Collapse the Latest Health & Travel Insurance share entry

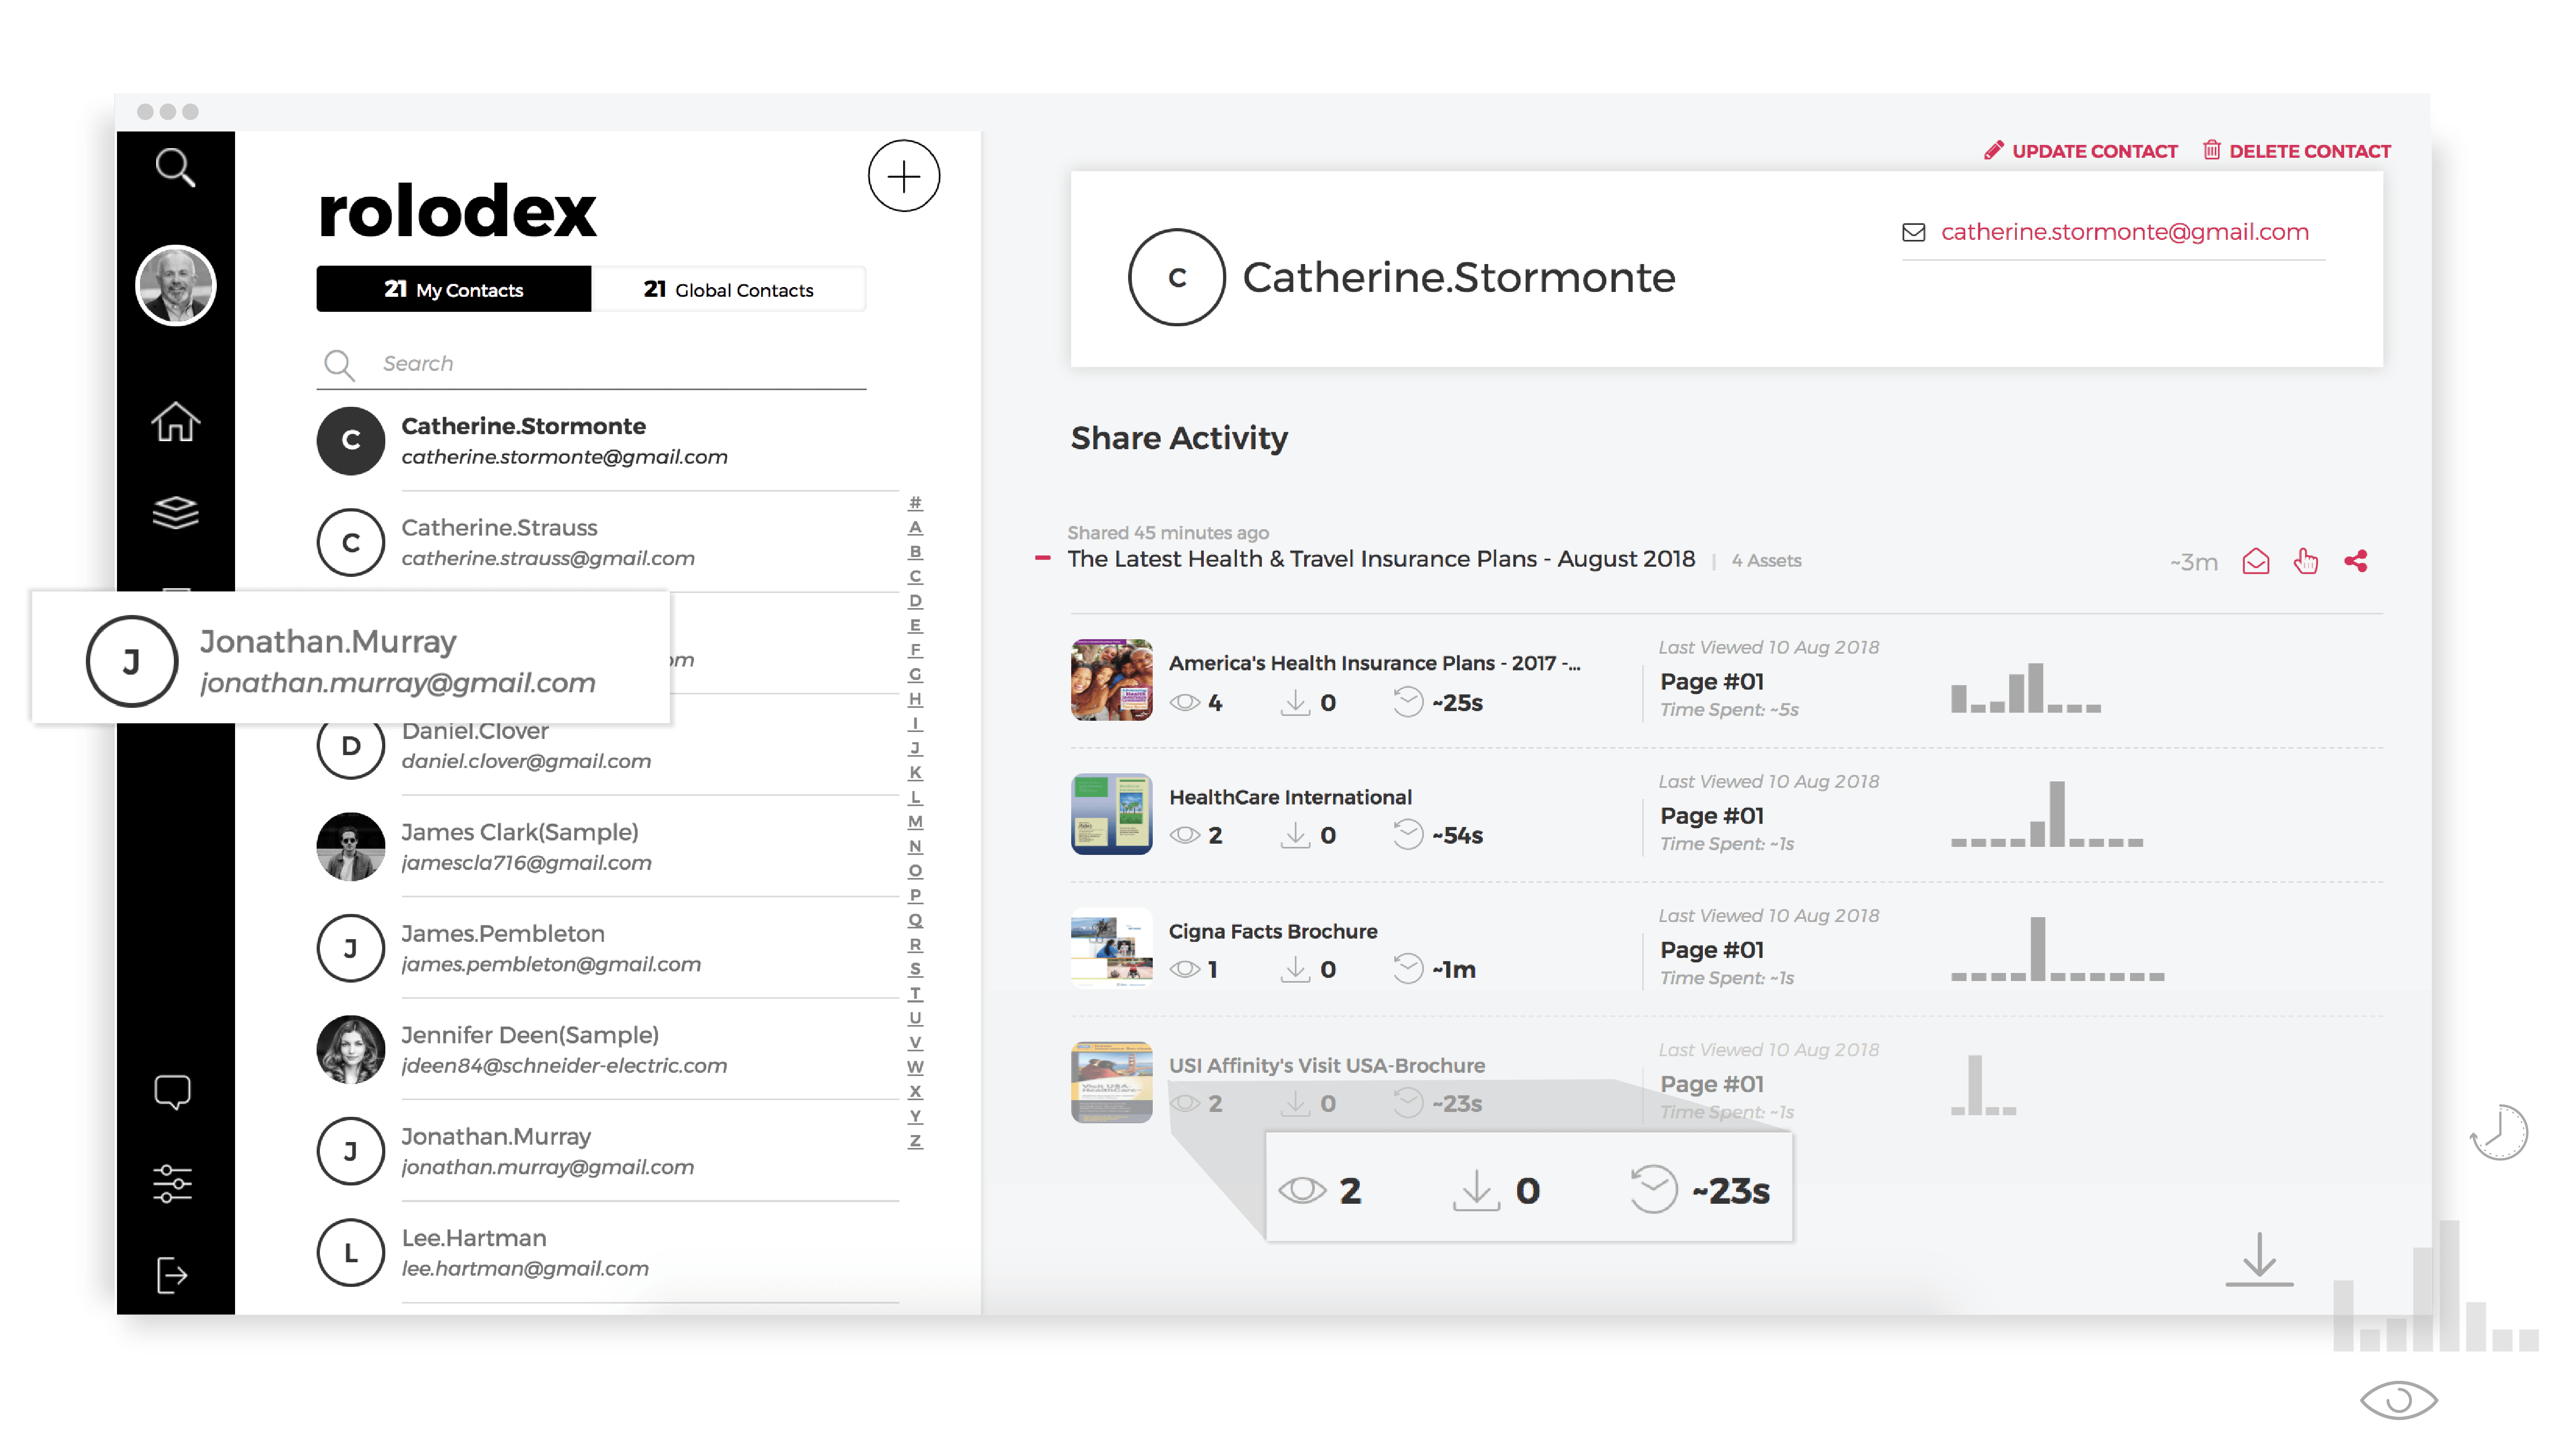click(x=1042, y=559)
